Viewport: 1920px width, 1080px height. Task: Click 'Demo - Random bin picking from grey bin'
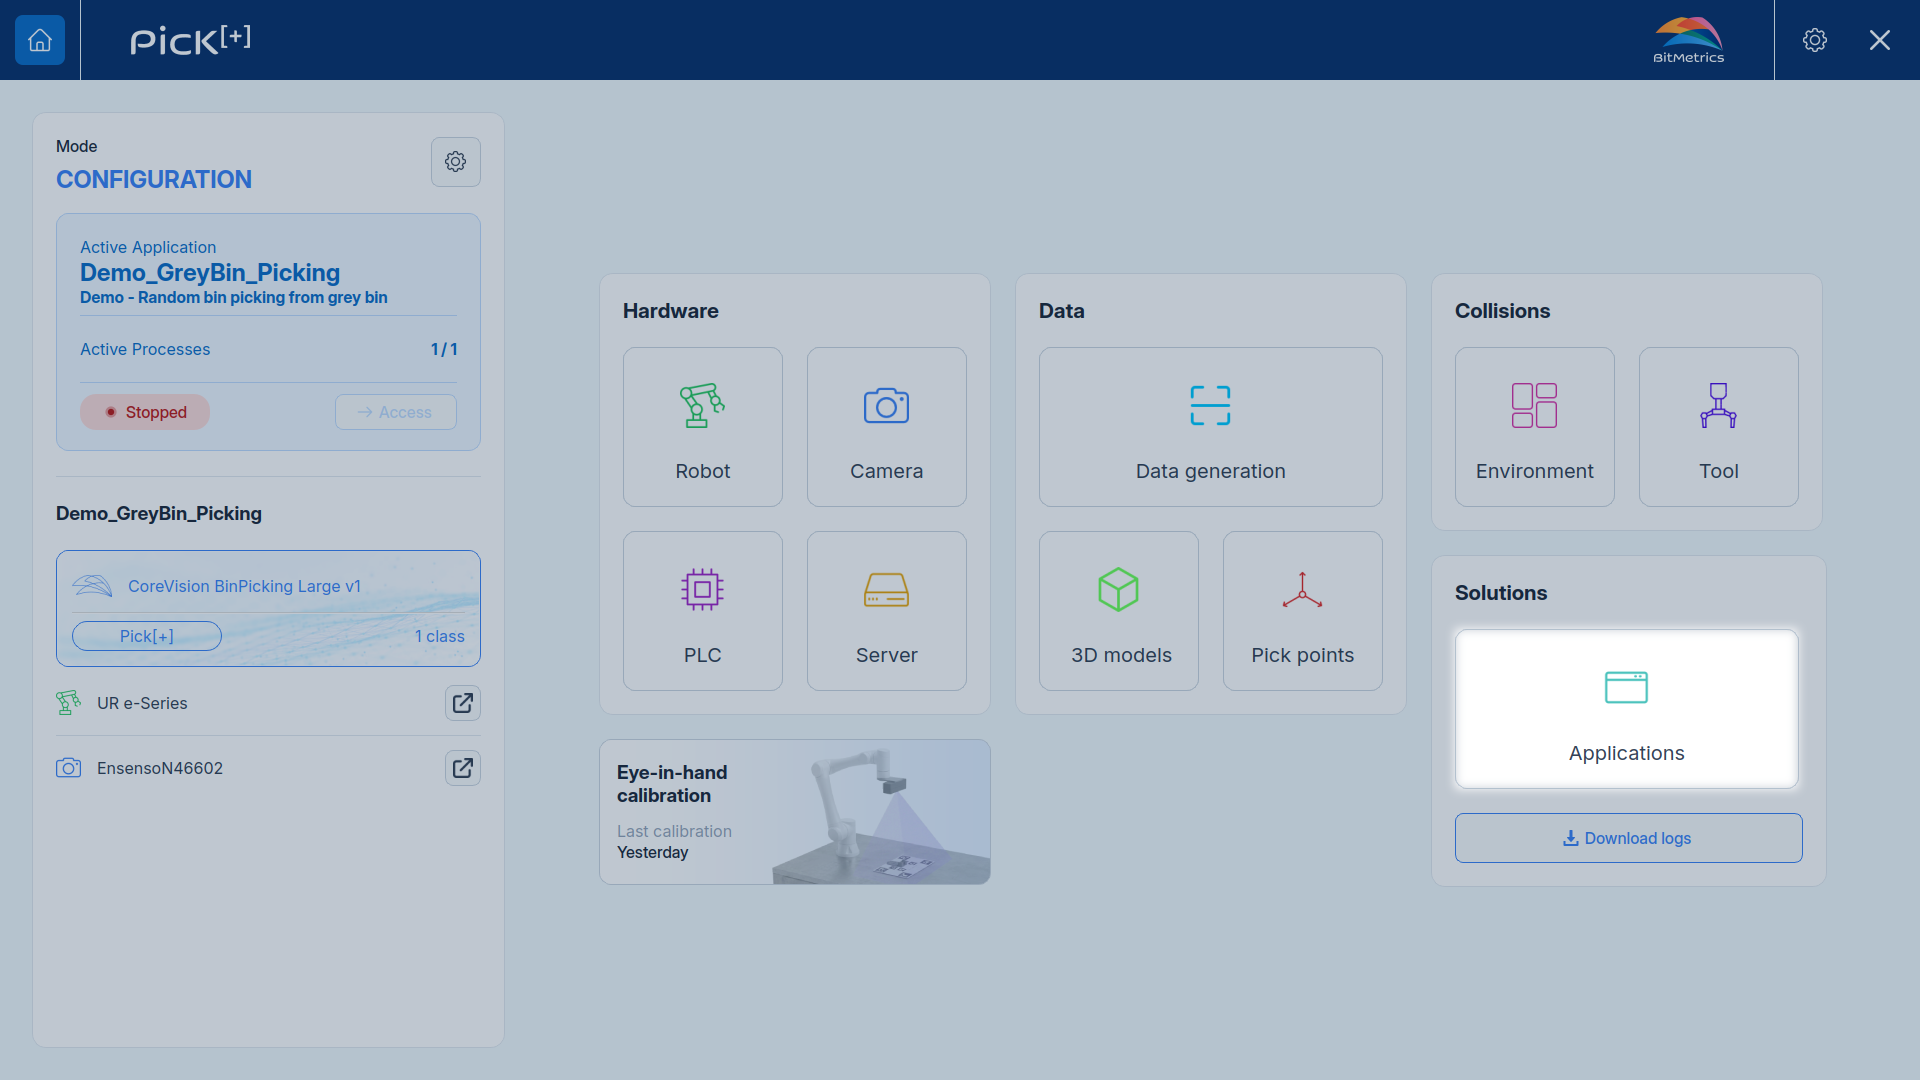pos(234,297)
